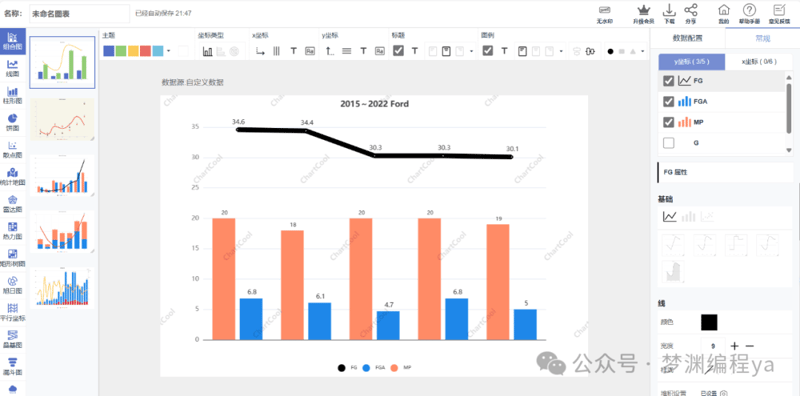This screenshot has width=800, height=396.
Task: Click the download (下载) icon
Action: coord(669,11)
